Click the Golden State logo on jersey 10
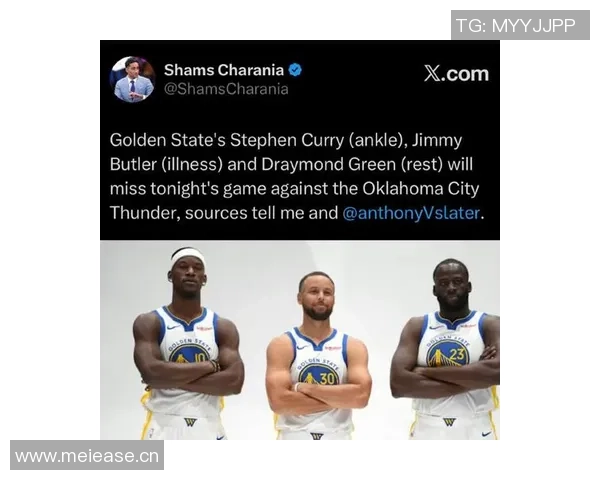The height and width of the screenshot is (480, 600). (189, 351)
